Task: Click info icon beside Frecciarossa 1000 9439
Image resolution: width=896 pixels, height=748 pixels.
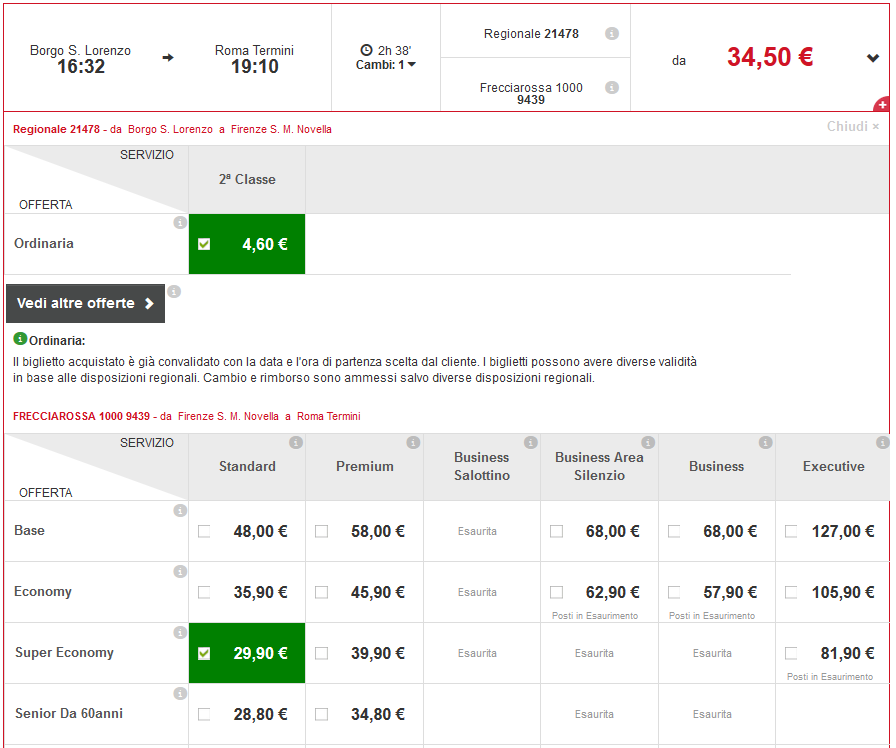Action: 612,88
